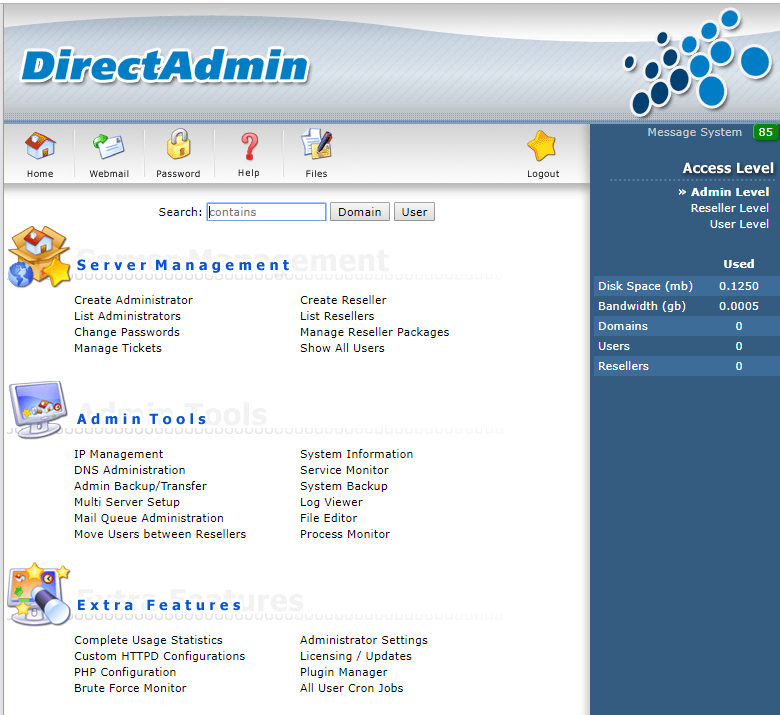The width and height of the screenshot is (780, 715).
Task: Open List Administrators
Action: pos(127,316)
